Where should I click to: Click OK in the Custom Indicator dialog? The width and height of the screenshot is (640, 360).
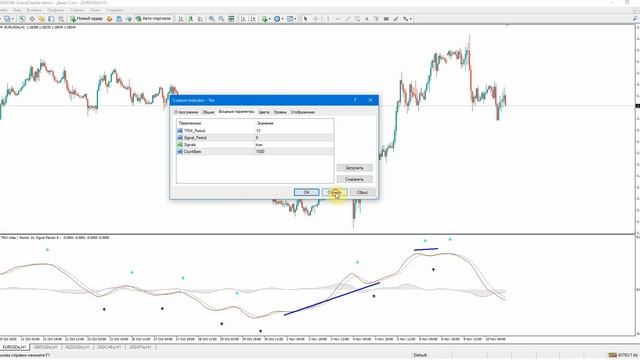coord(307,192)
